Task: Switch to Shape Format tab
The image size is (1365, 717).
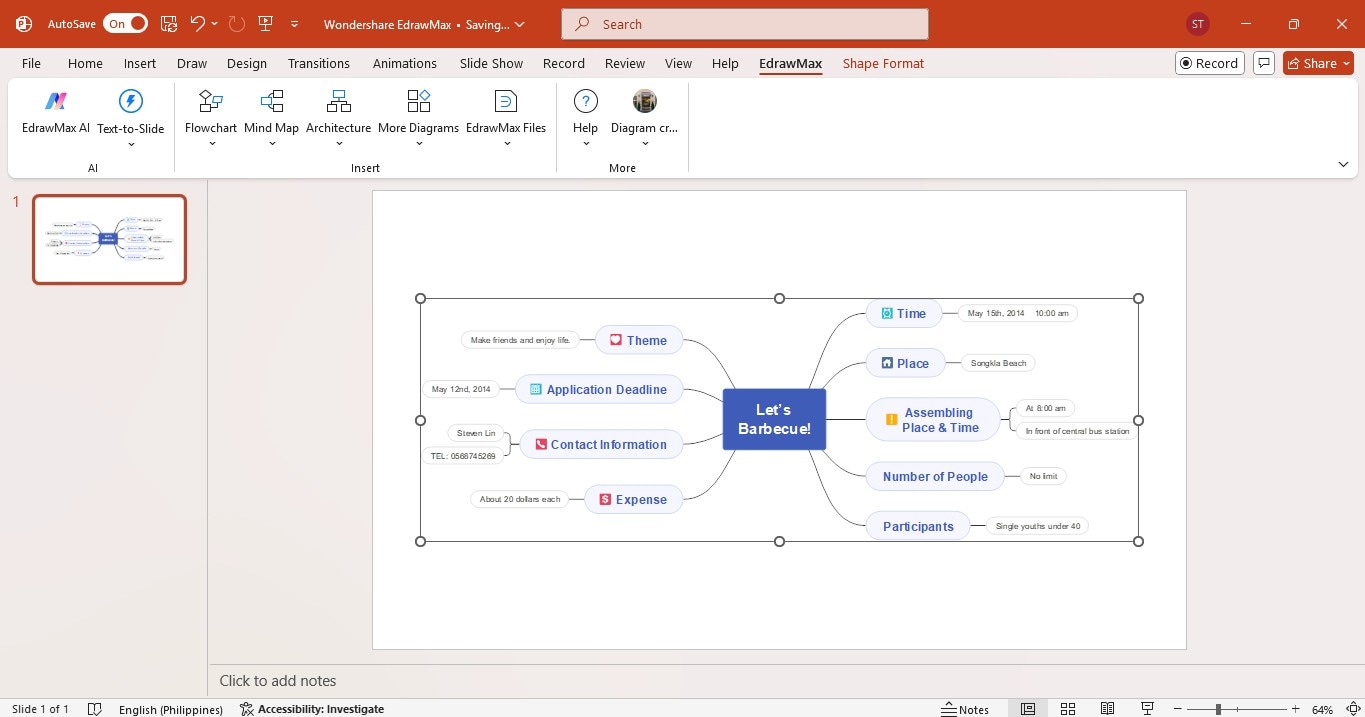Action: tap(883, 63)
